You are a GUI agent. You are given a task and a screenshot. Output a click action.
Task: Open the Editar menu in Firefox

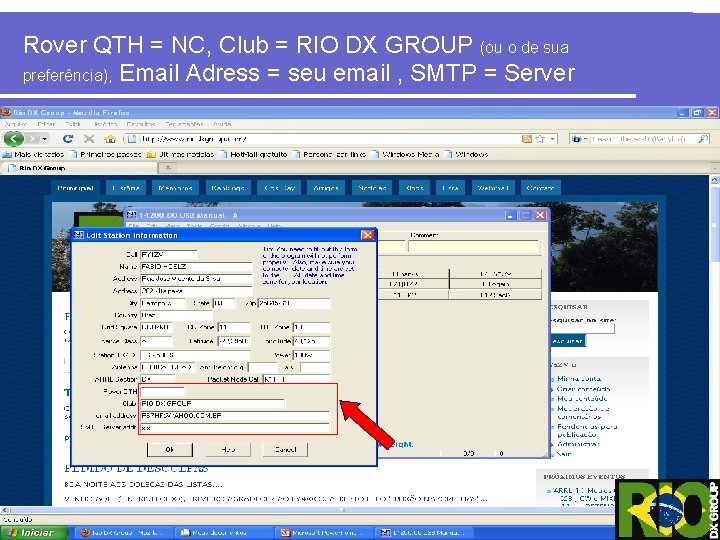click(x=46, y=124)
